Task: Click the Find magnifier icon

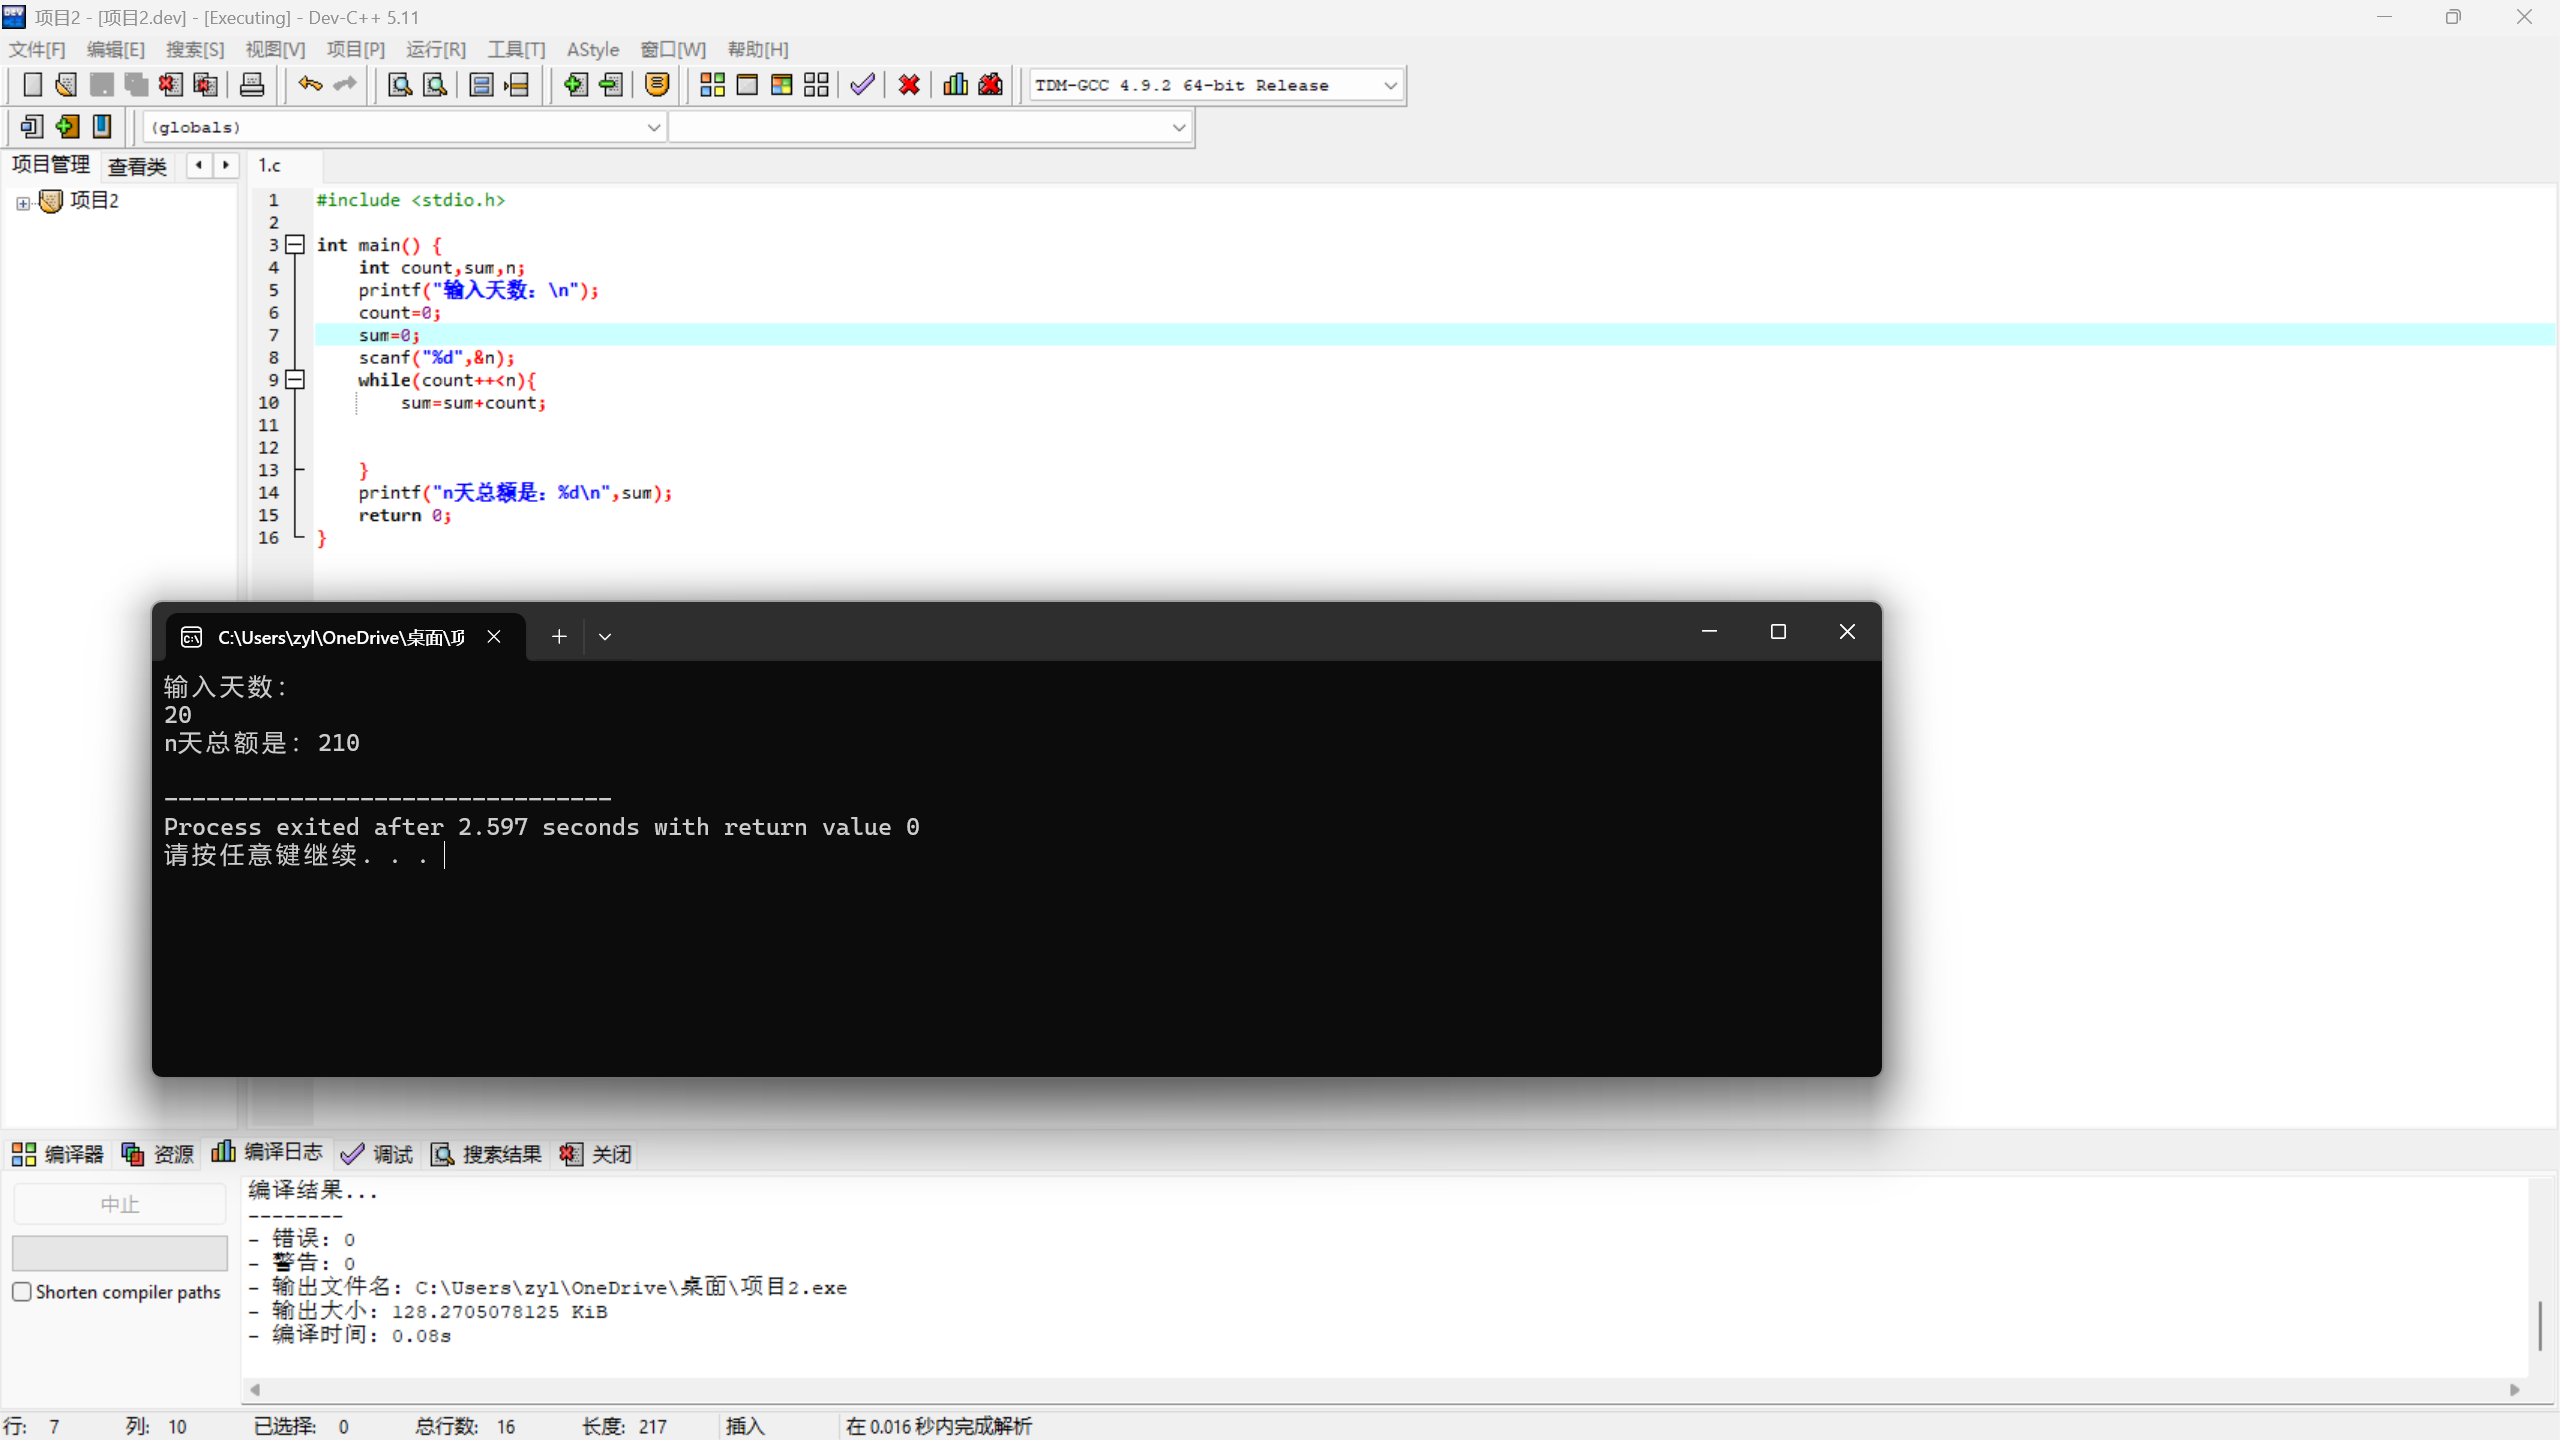Action: point(400,85)
